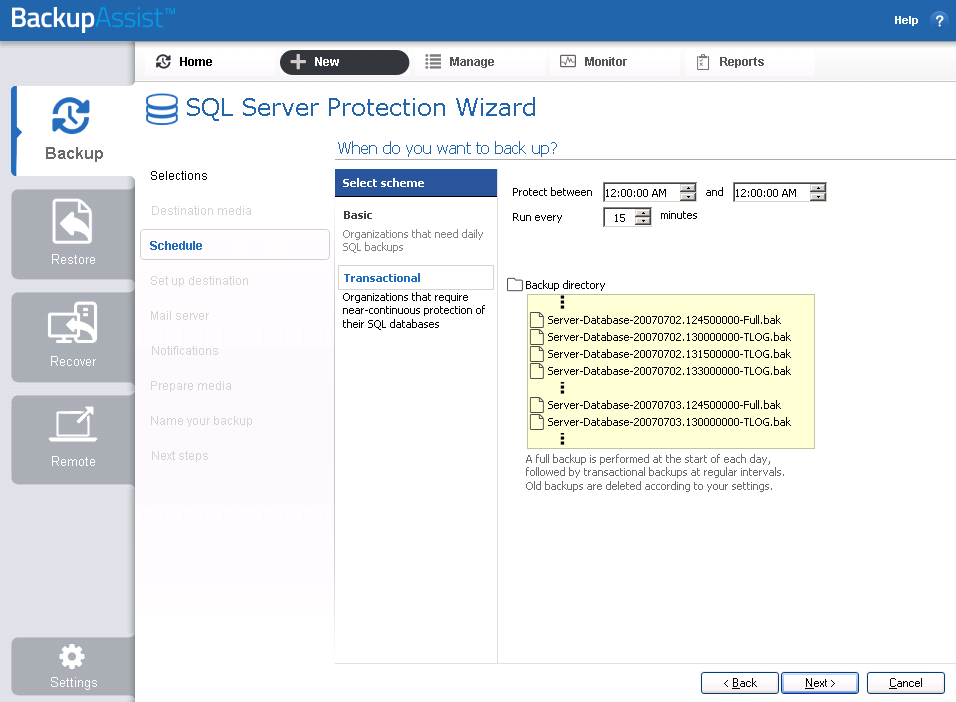The height and width of the screenshot is (702, 956).
Task: Click the SQL Server database icon
Action: point(162,109)
